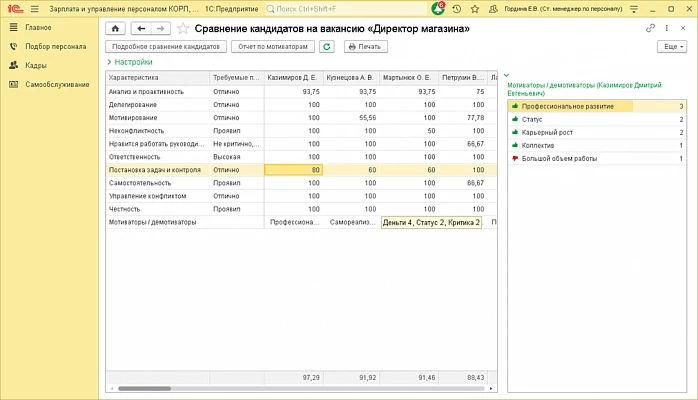
Task: Click thumbs-up icon for Статус
Action: [515, 119]
